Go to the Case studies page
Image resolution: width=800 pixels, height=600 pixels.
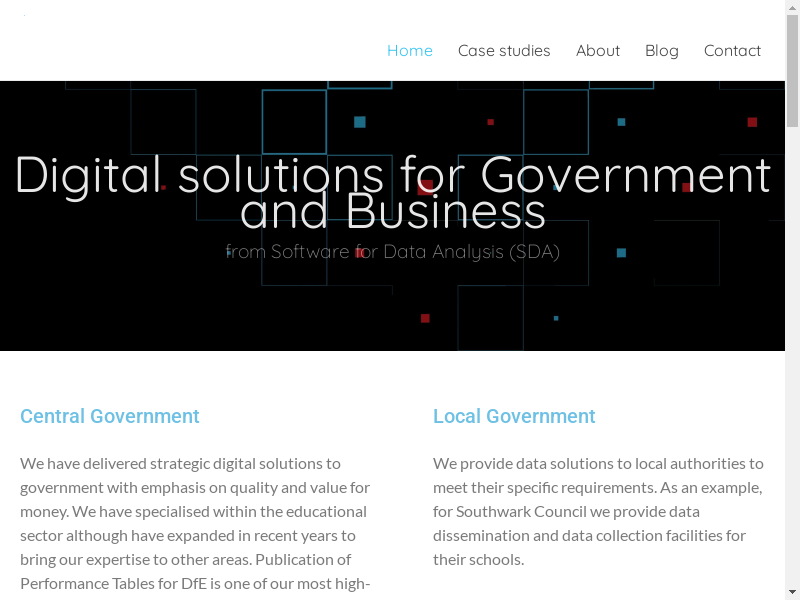504,50
